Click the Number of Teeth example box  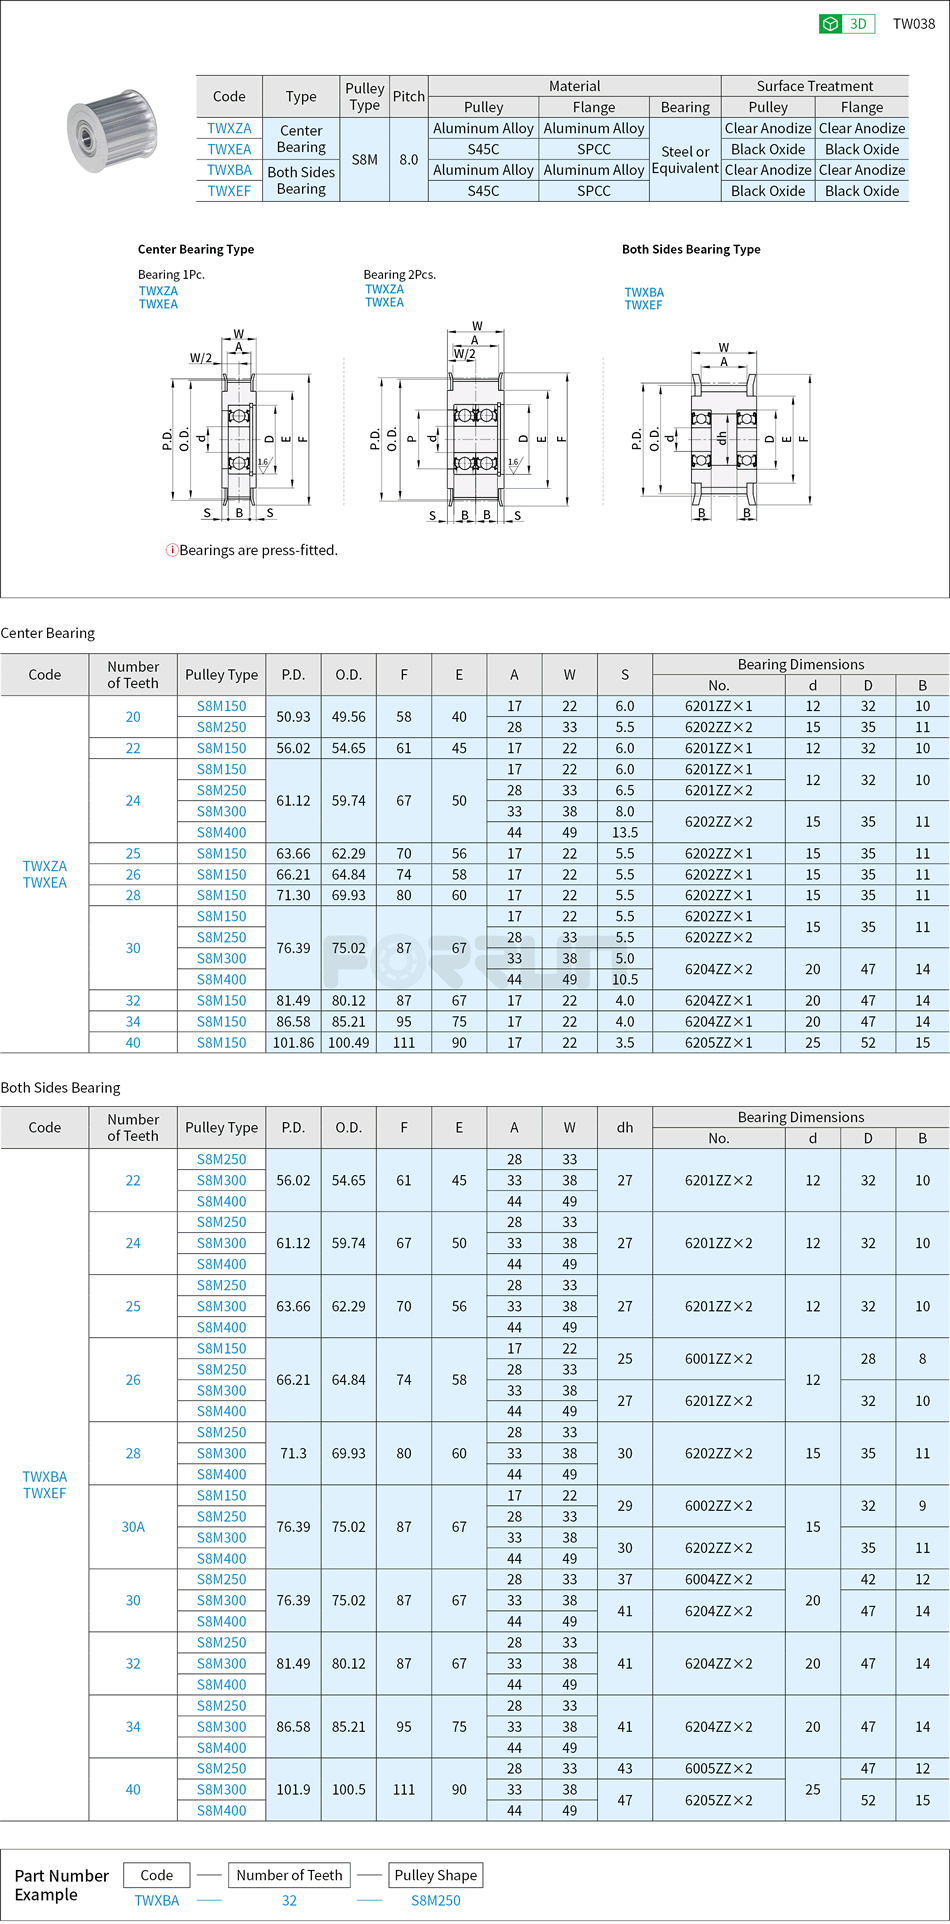pos(289,1875)
